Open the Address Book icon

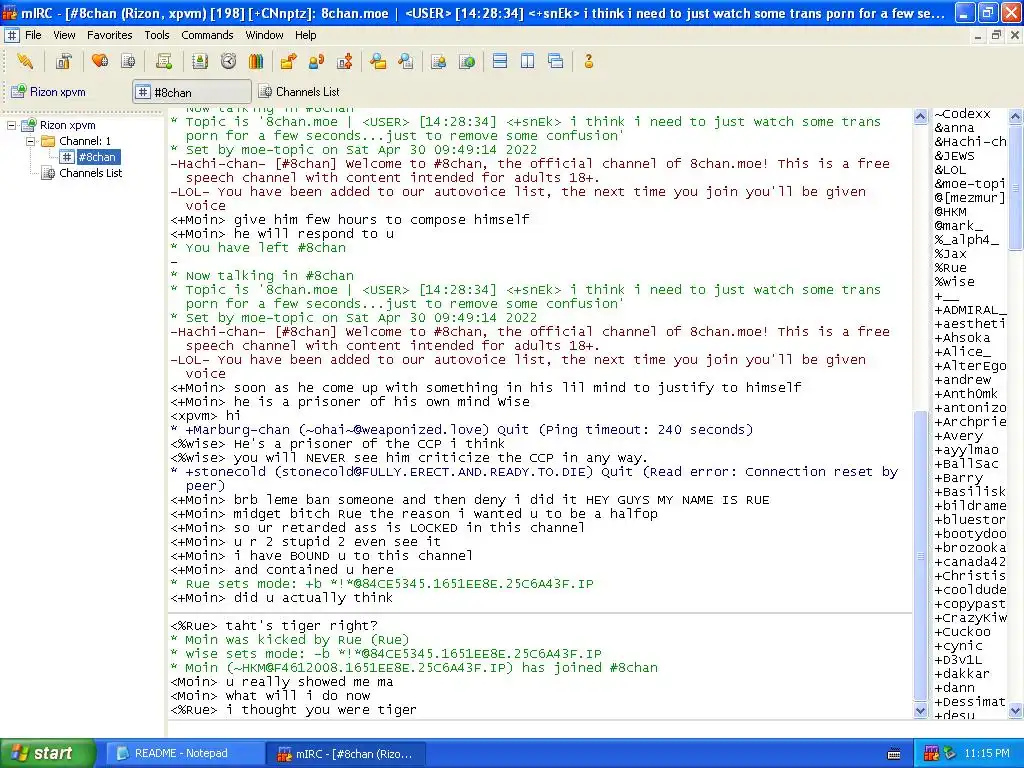pyautogui.click(x=200, y=61)
